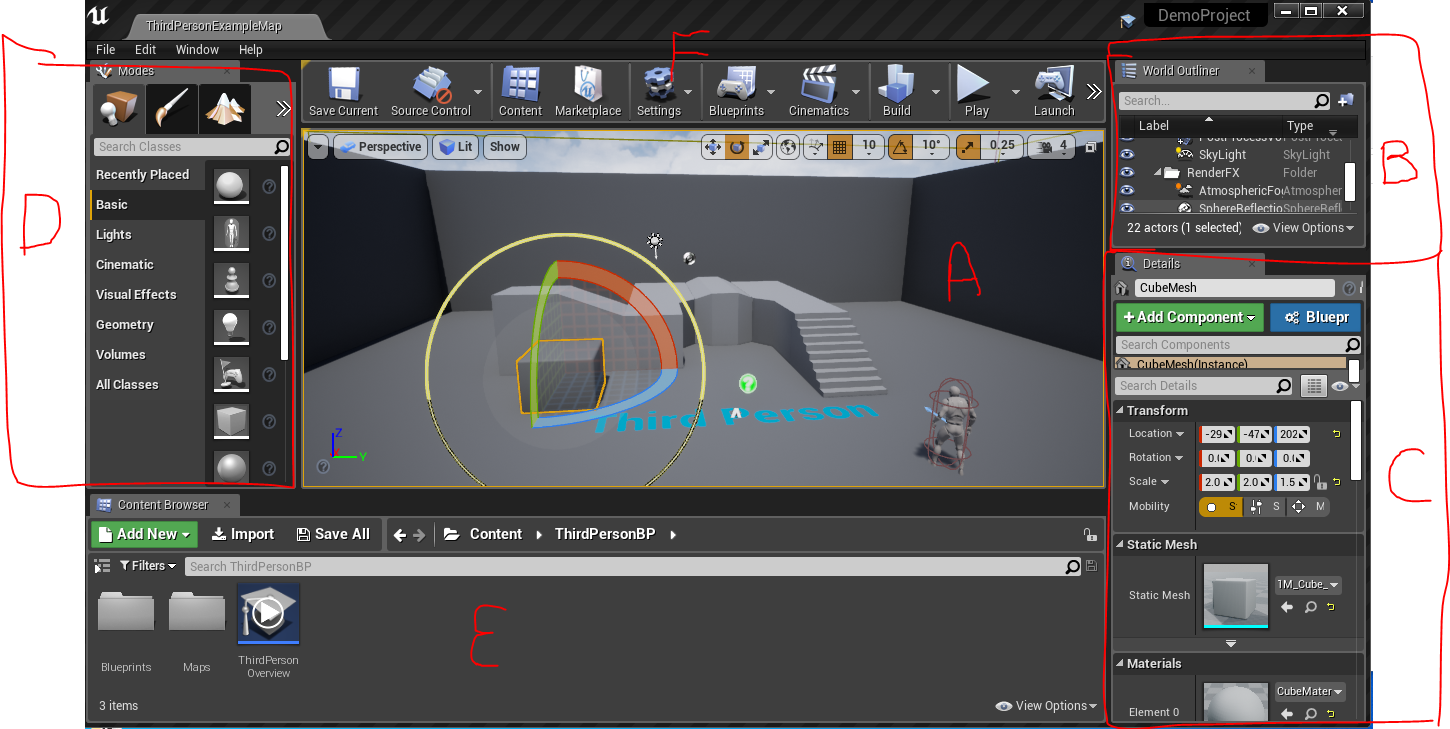The width and height of the screenshot is (1450, 729).
Task: Click the Static Mesh cube thumbnail
Action: point(1235,596)
